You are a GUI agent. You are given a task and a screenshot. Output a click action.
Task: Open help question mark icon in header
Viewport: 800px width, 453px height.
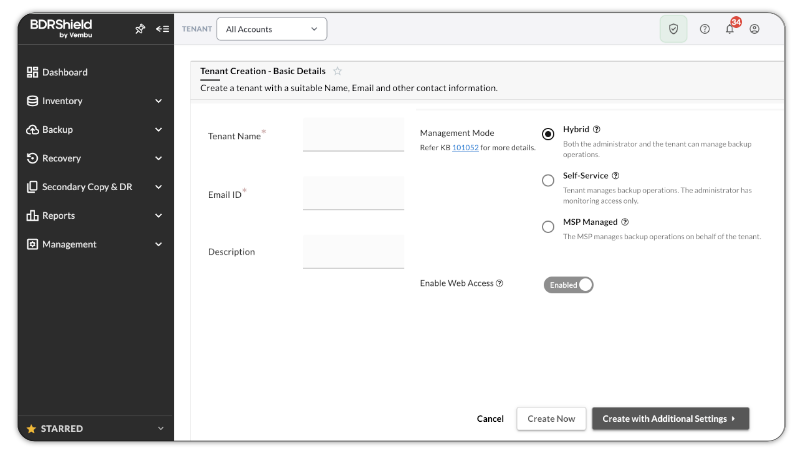coord(705,29)
